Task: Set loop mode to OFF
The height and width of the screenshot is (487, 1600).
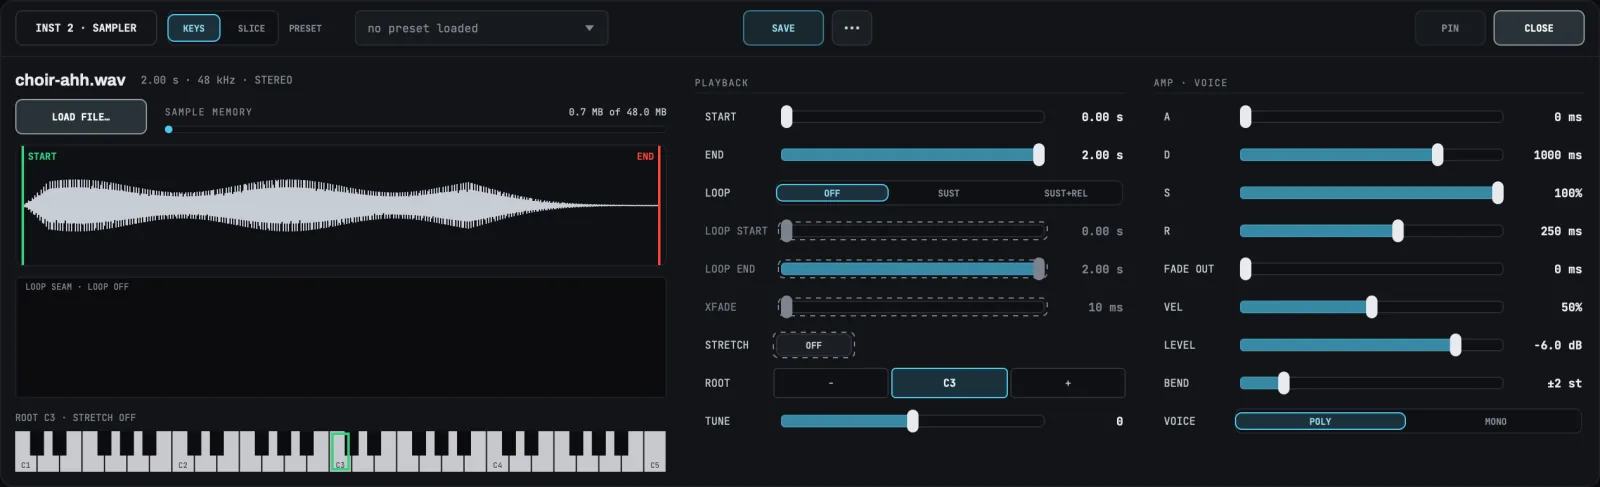Action: [x=832, y=193]
